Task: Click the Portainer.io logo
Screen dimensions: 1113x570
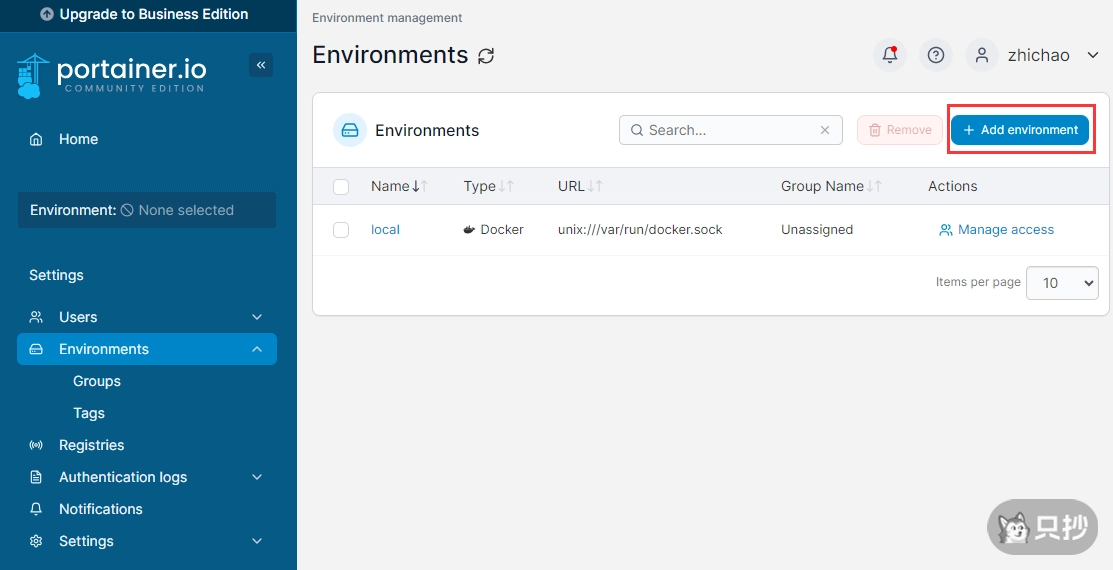Action: coord(112,75)
